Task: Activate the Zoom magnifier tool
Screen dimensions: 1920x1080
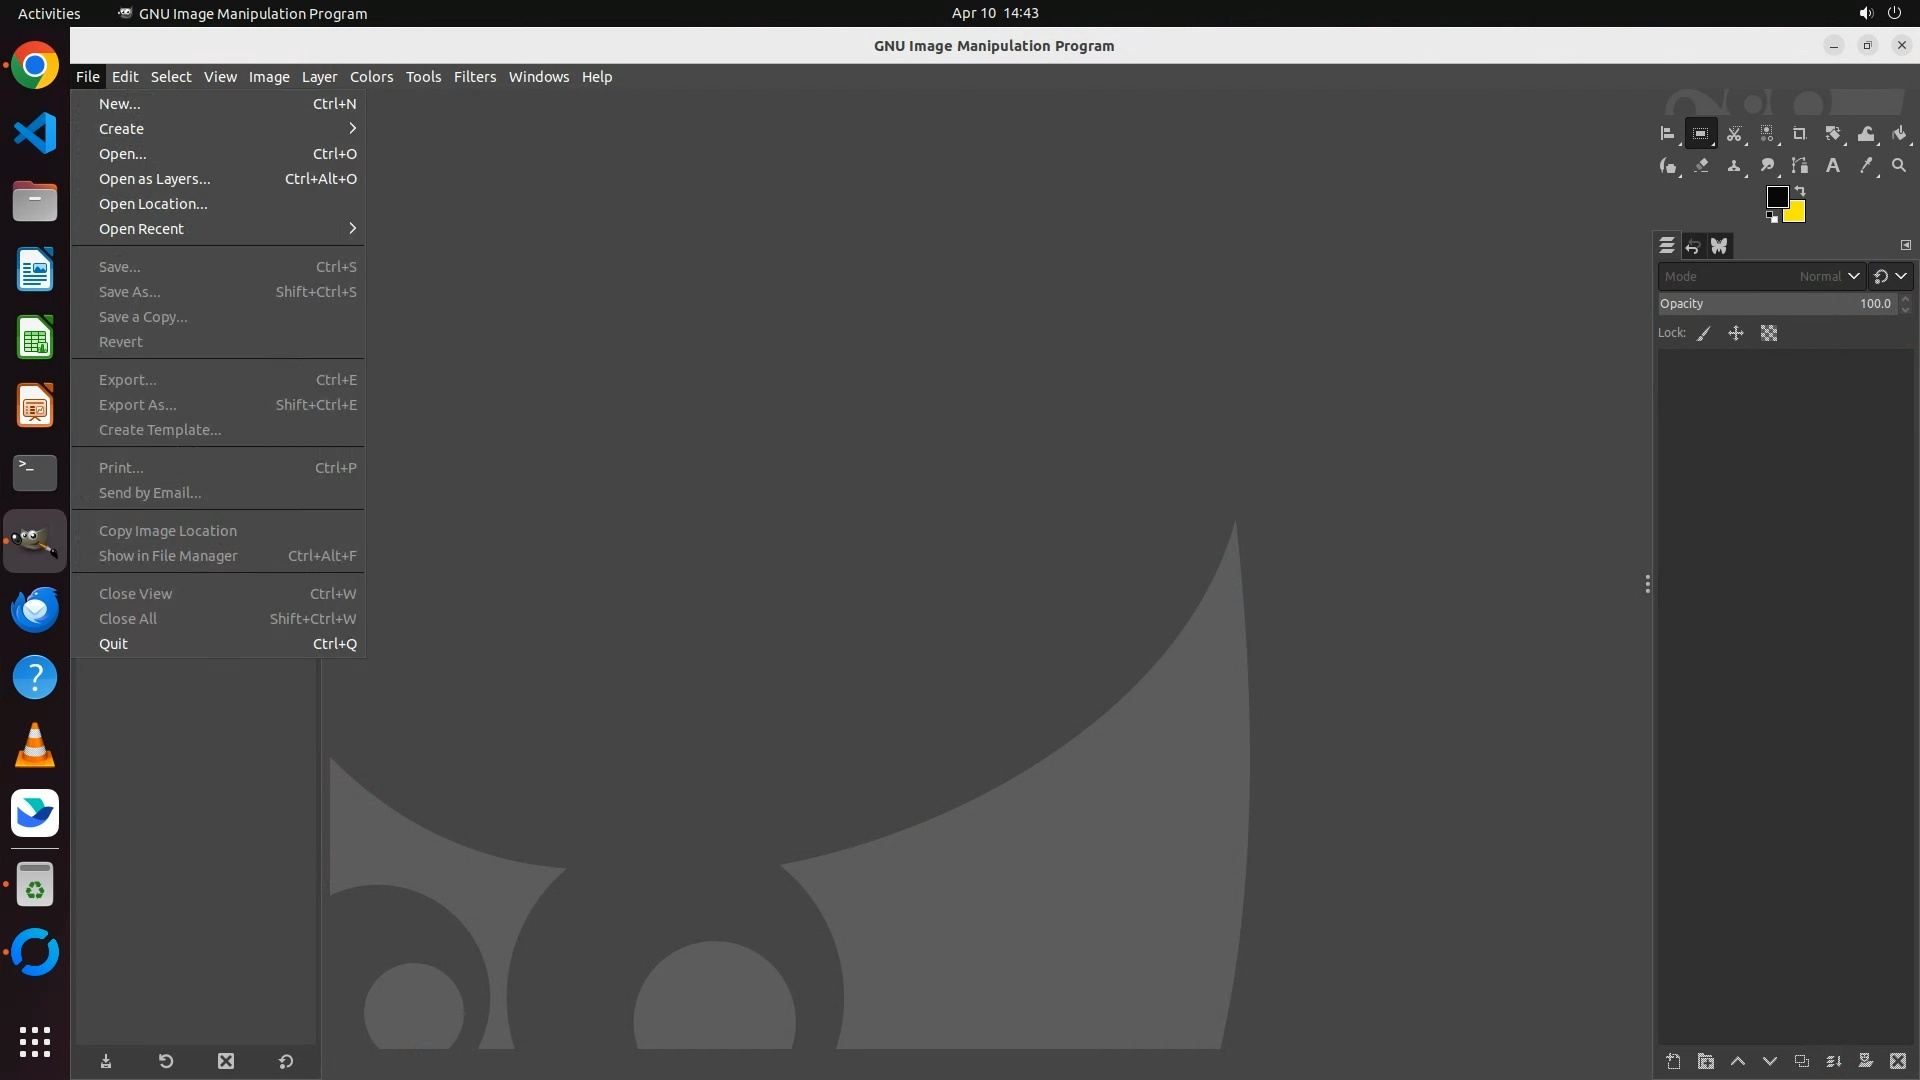Action: 1899,166
